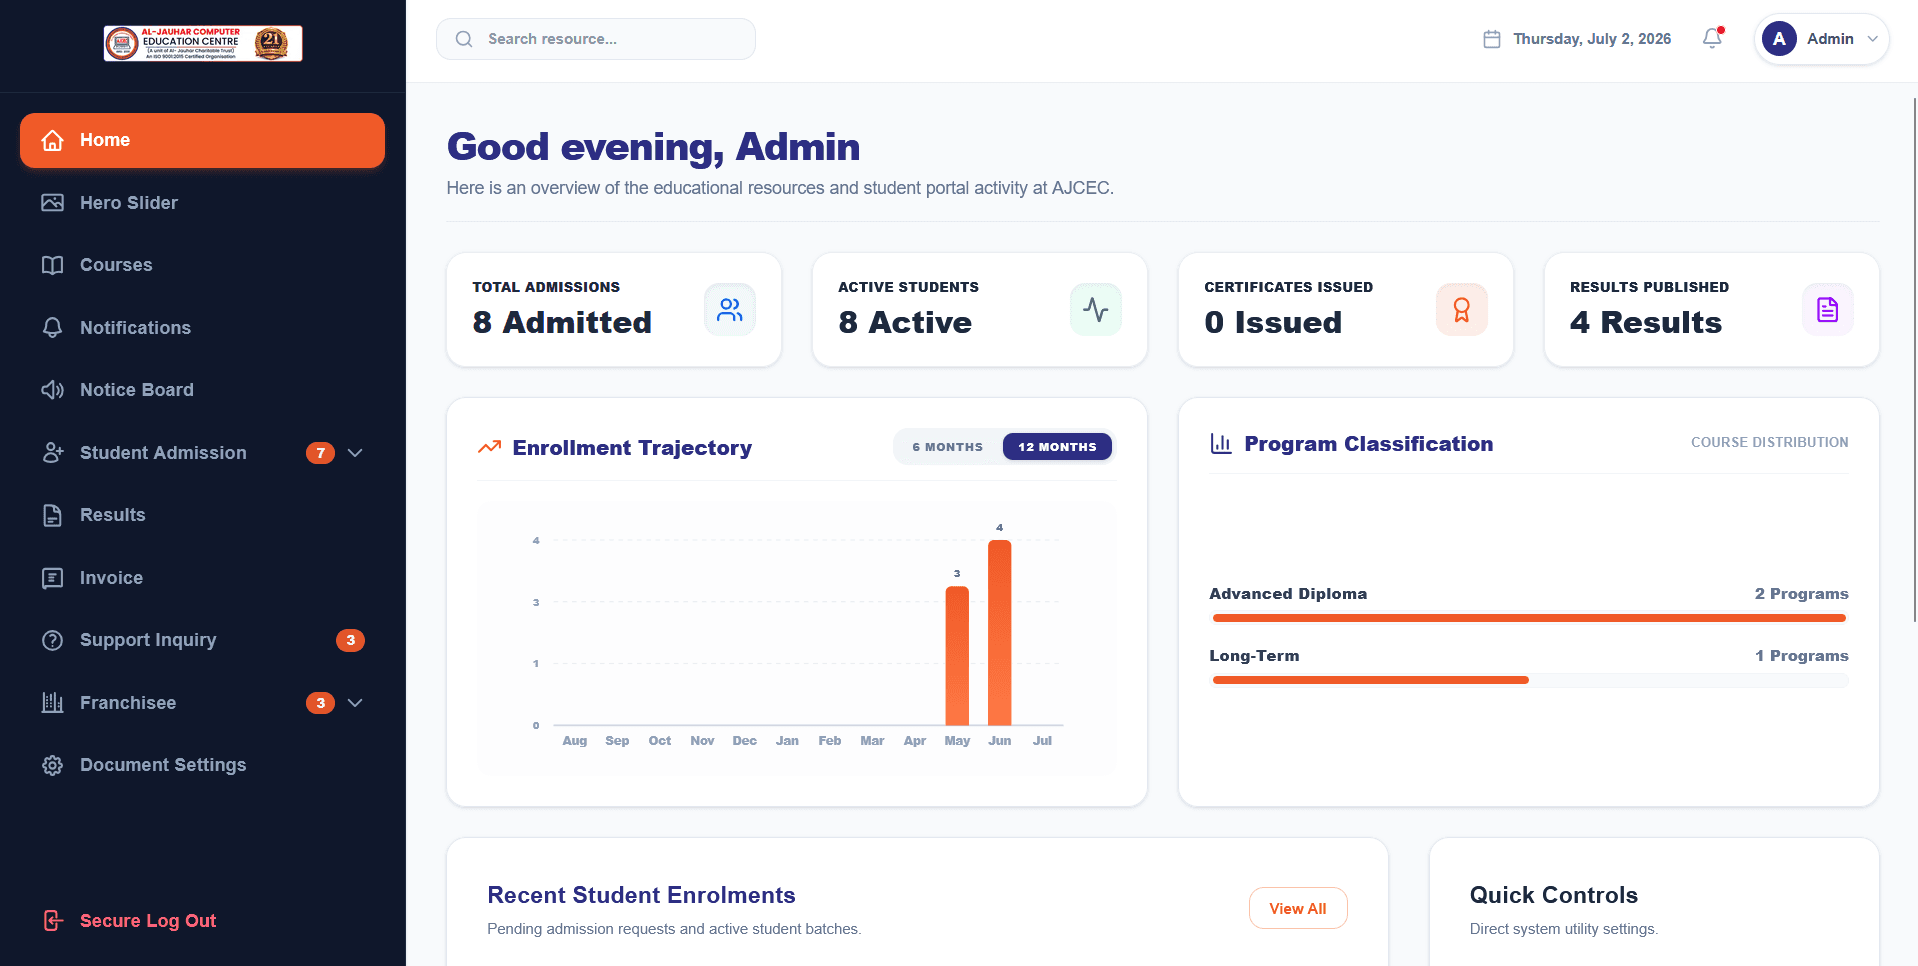The image size is (1918, 966).
Task: Click the "4 Results" value
Action: (x=1646, y=322)
